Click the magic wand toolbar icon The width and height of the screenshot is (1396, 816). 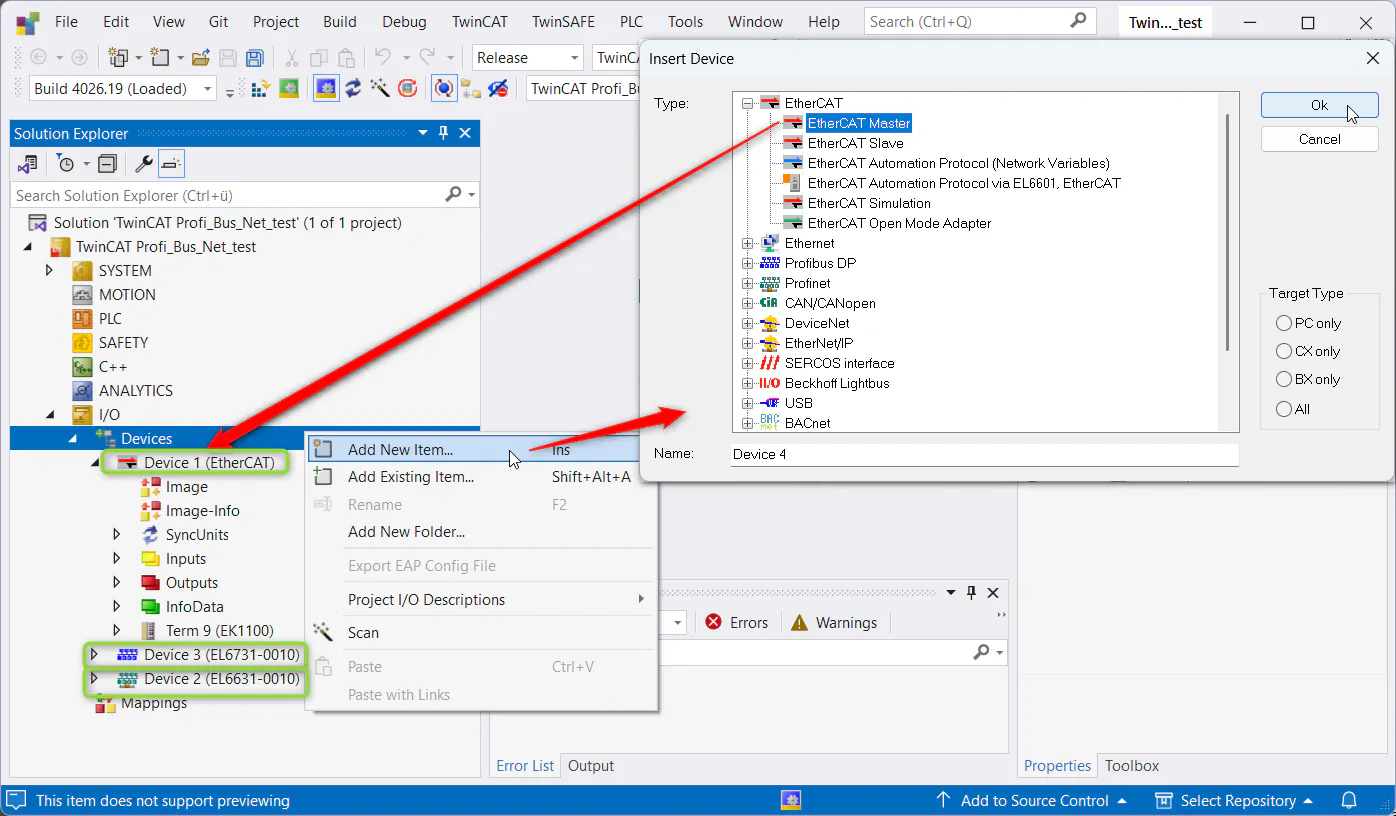380,89
